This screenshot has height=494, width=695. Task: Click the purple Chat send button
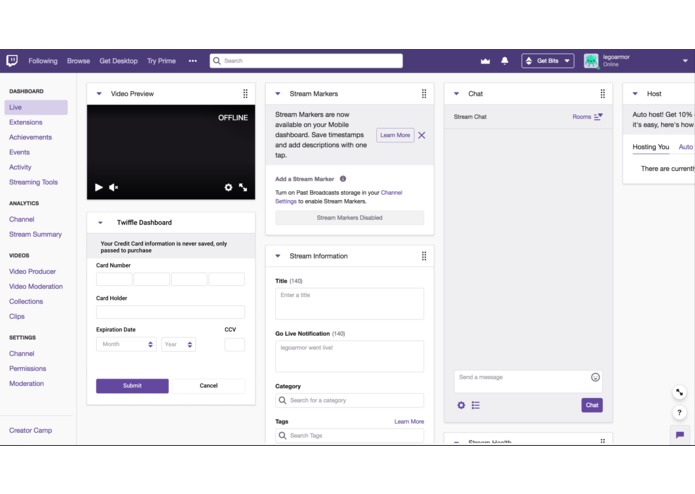click(592, 405)
